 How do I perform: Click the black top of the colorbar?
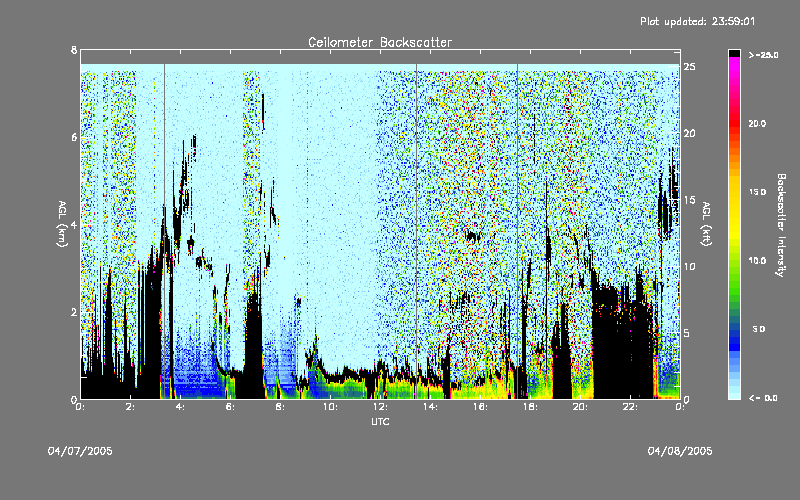tap(735, 53)
